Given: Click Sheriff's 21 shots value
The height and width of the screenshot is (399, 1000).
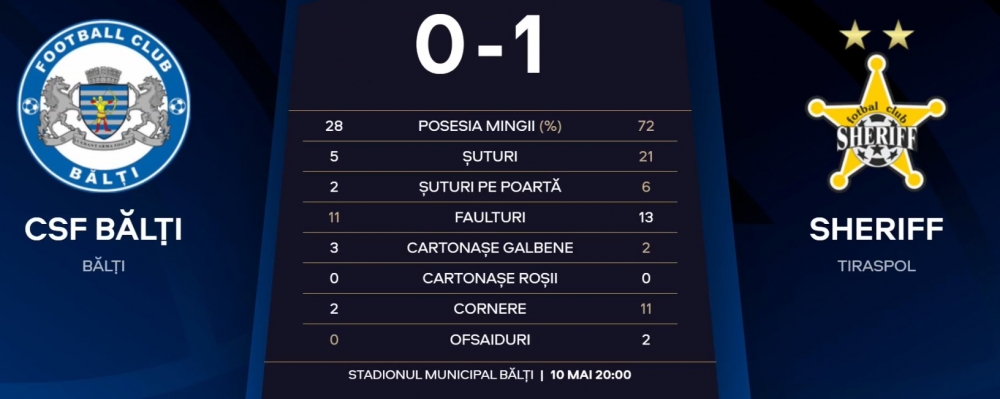Looking at the screenshot, I should click(x=646, y=157).
